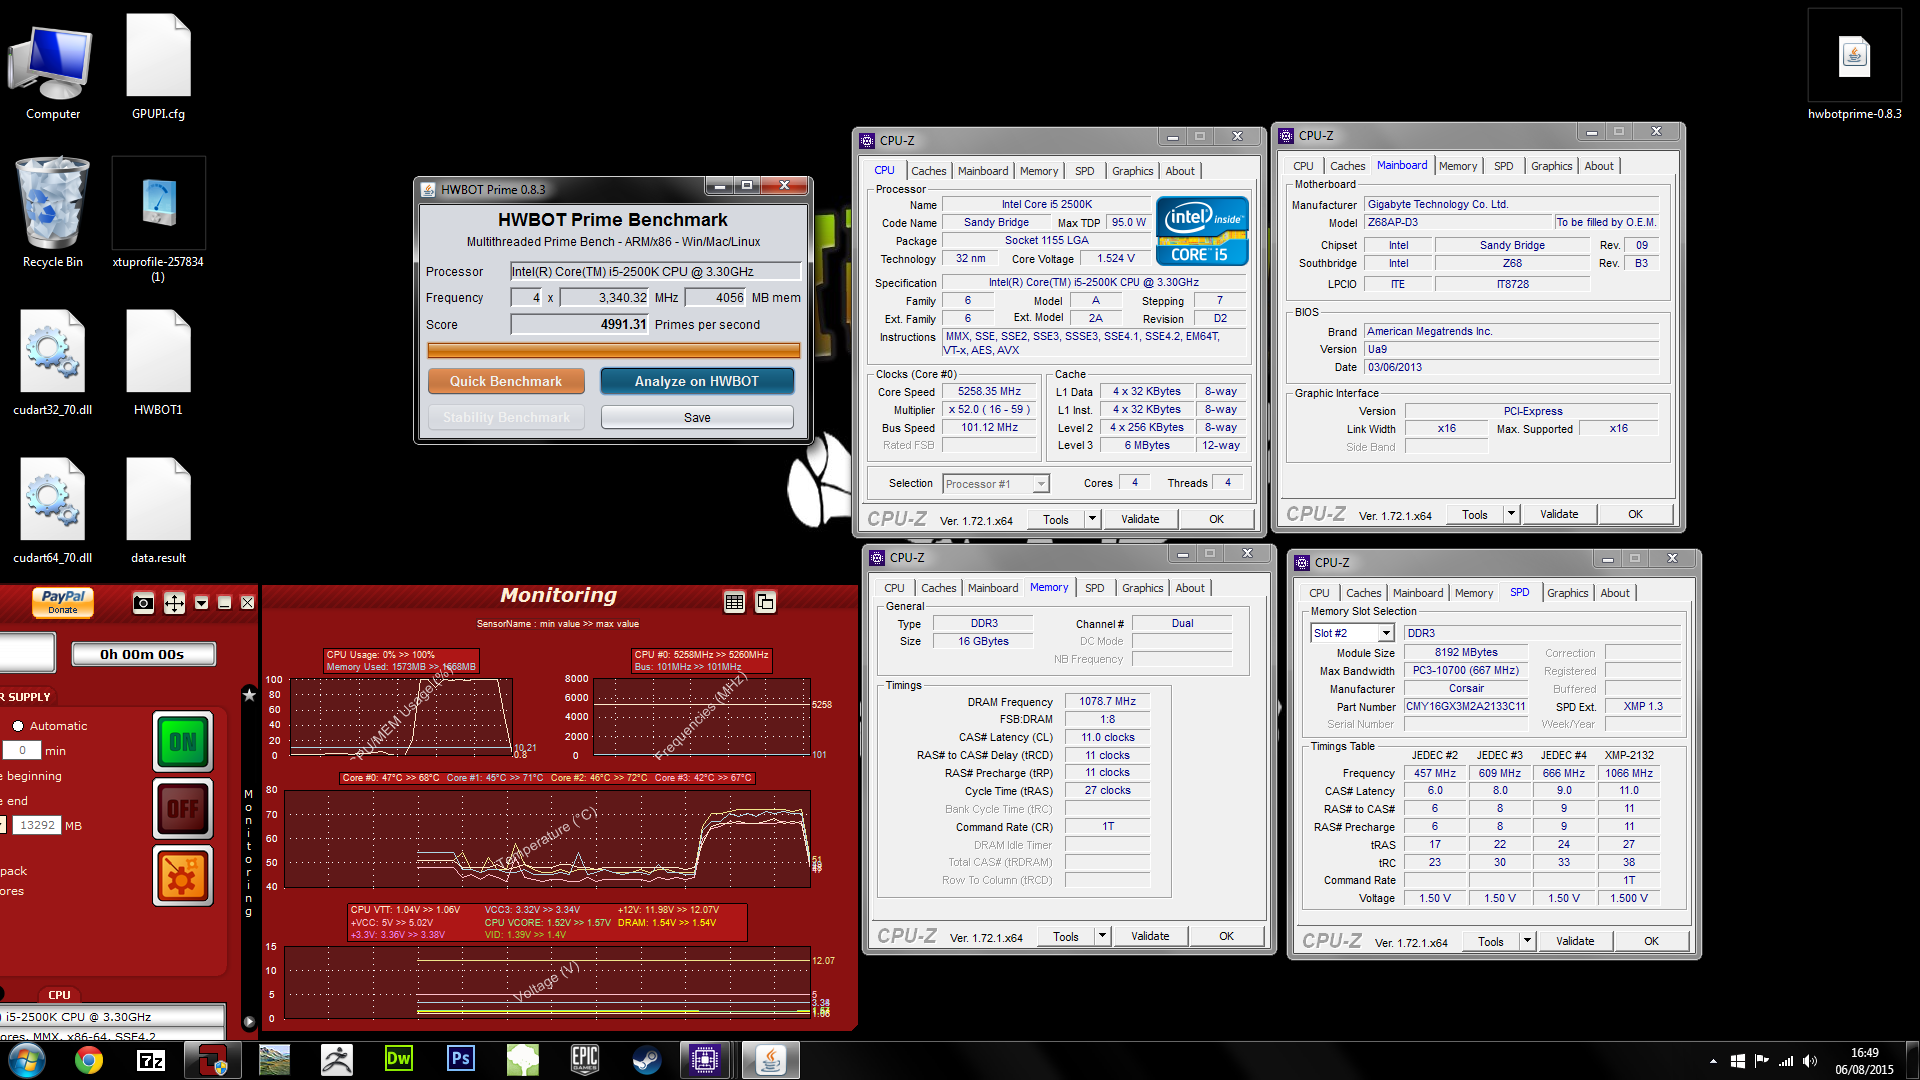Open the OCCT title bar dropdown arrow
The width and height of the screenshot is (1920, 1080).
click(201, 603)
